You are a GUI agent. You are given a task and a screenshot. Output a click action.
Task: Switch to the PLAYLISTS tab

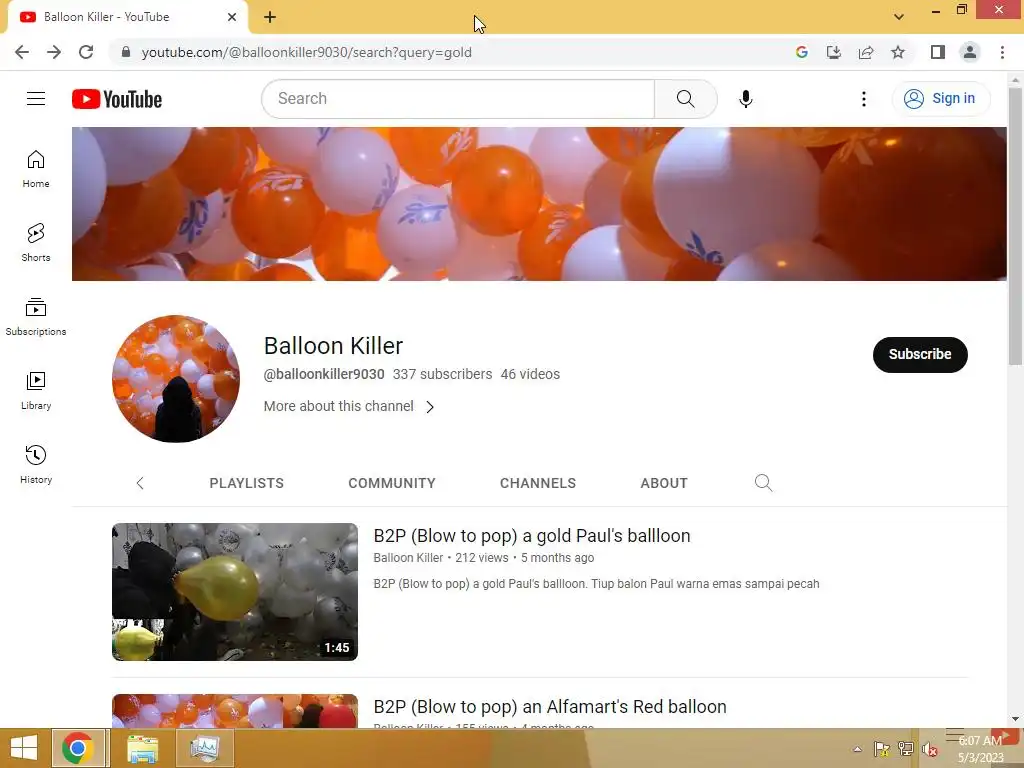coord(247,483)
